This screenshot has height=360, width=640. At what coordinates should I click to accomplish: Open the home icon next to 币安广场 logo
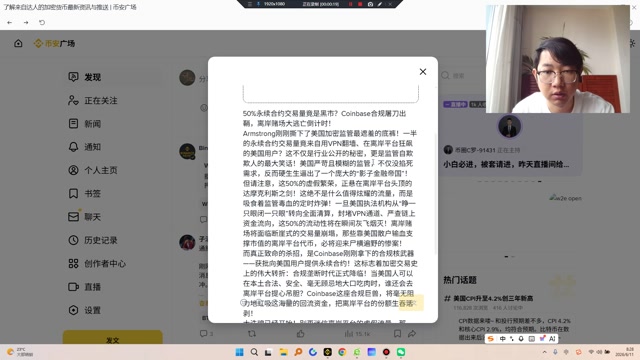[18, 43]
